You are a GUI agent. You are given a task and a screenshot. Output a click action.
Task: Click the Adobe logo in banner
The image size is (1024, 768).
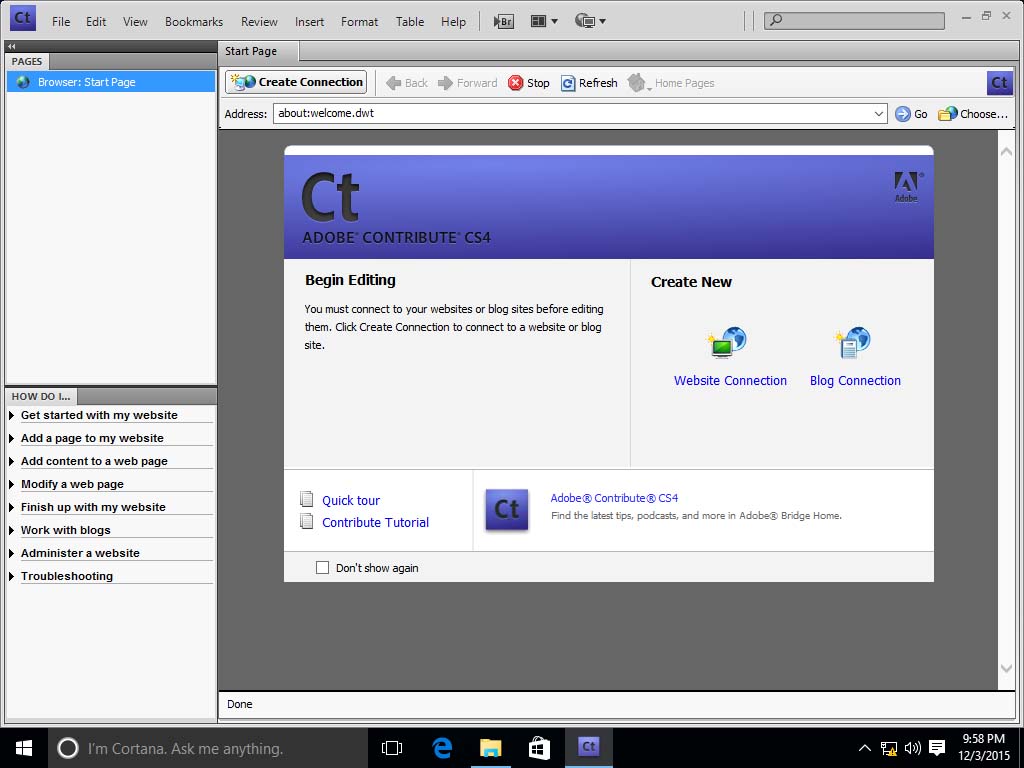point(906,187)
